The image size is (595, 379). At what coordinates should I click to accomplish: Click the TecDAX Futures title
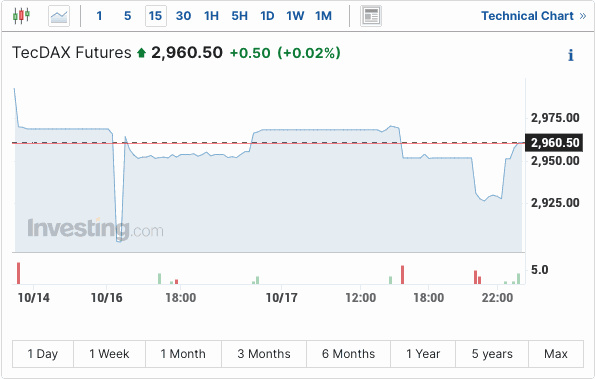point(72,52)
